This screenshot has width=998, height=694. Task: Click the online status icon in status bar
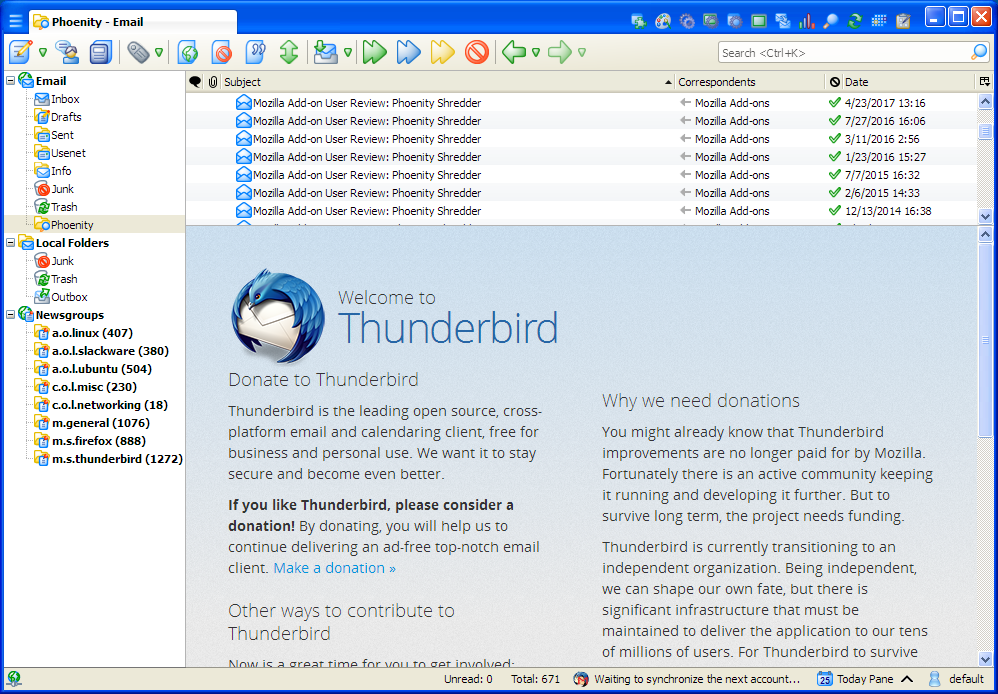[x=13, y=679]
